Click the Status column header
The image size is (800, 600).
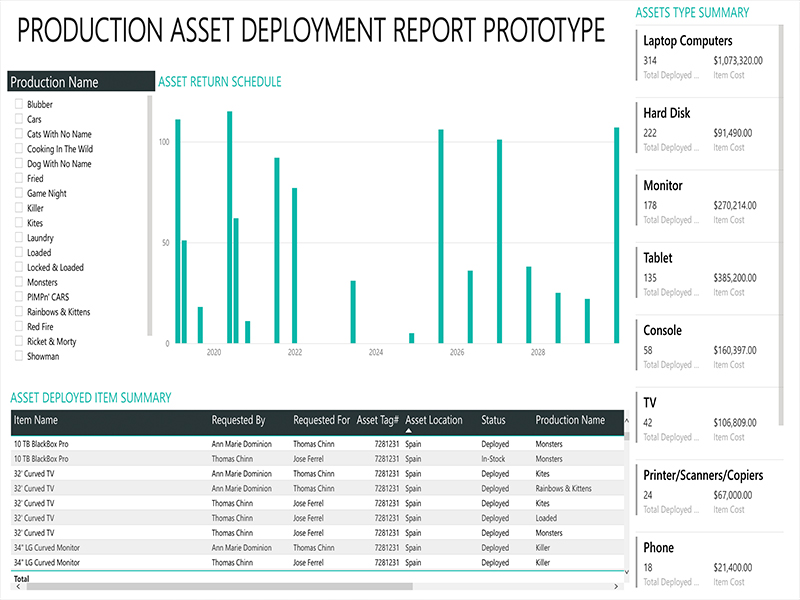493,420
